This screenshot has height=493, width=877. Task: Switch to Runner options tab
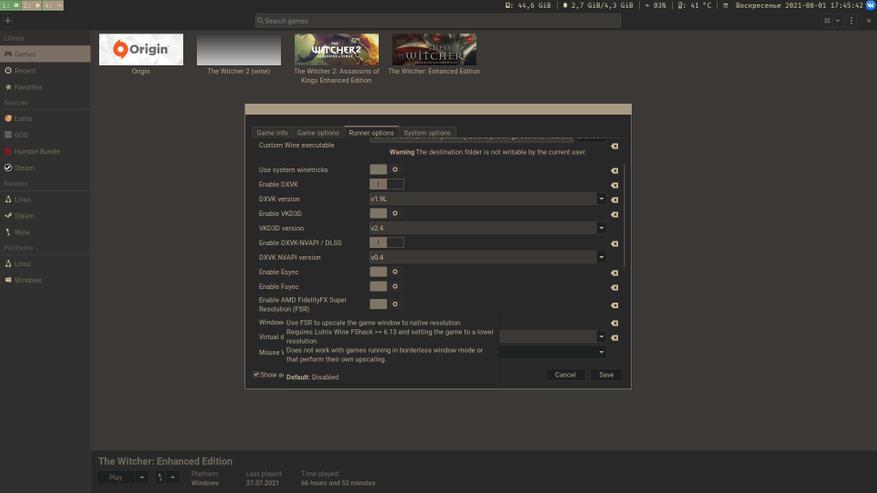371,133
